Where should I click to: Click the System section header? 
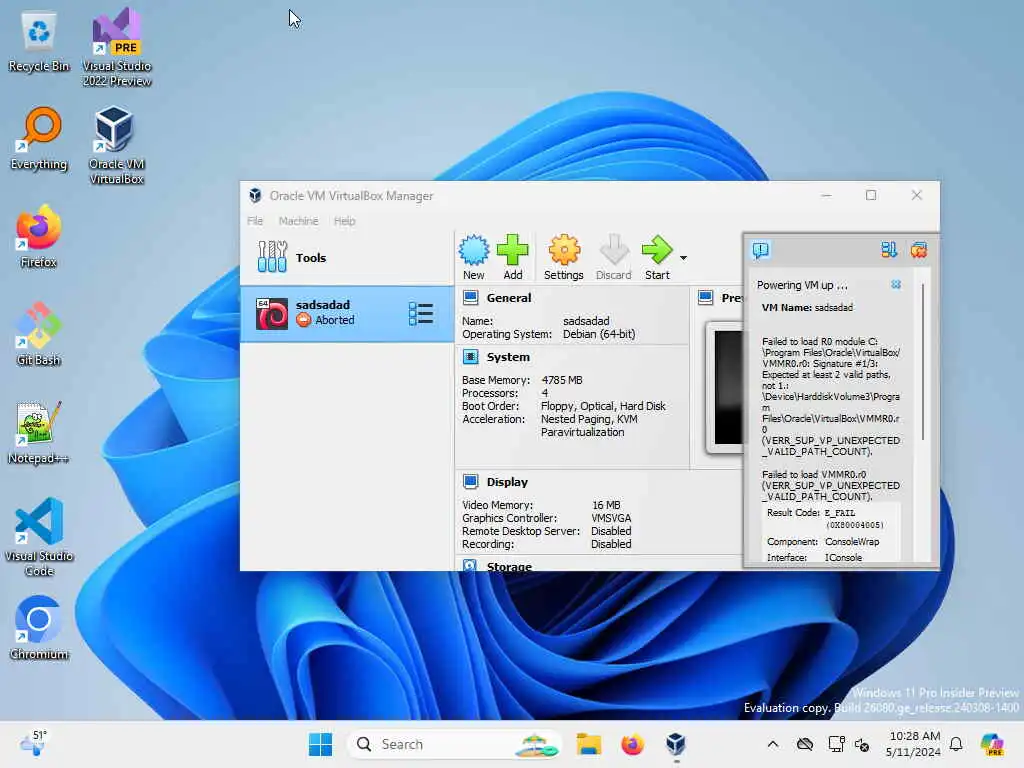pos(507,357)
